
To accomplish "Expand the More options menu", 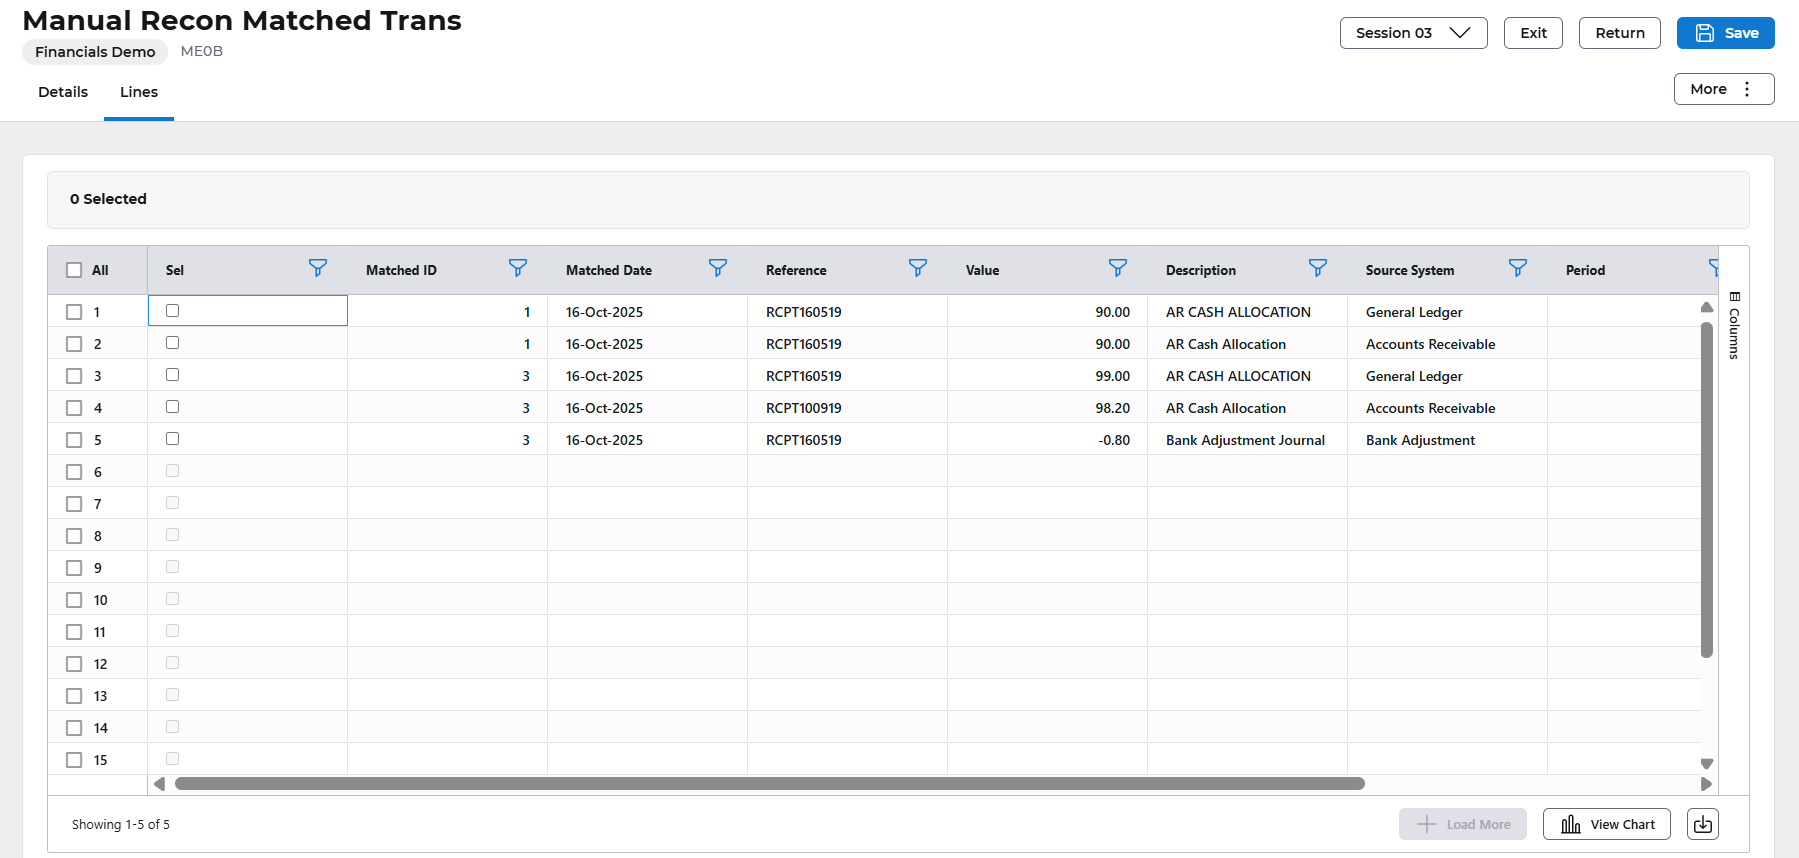I will [x=1723, y=89].
